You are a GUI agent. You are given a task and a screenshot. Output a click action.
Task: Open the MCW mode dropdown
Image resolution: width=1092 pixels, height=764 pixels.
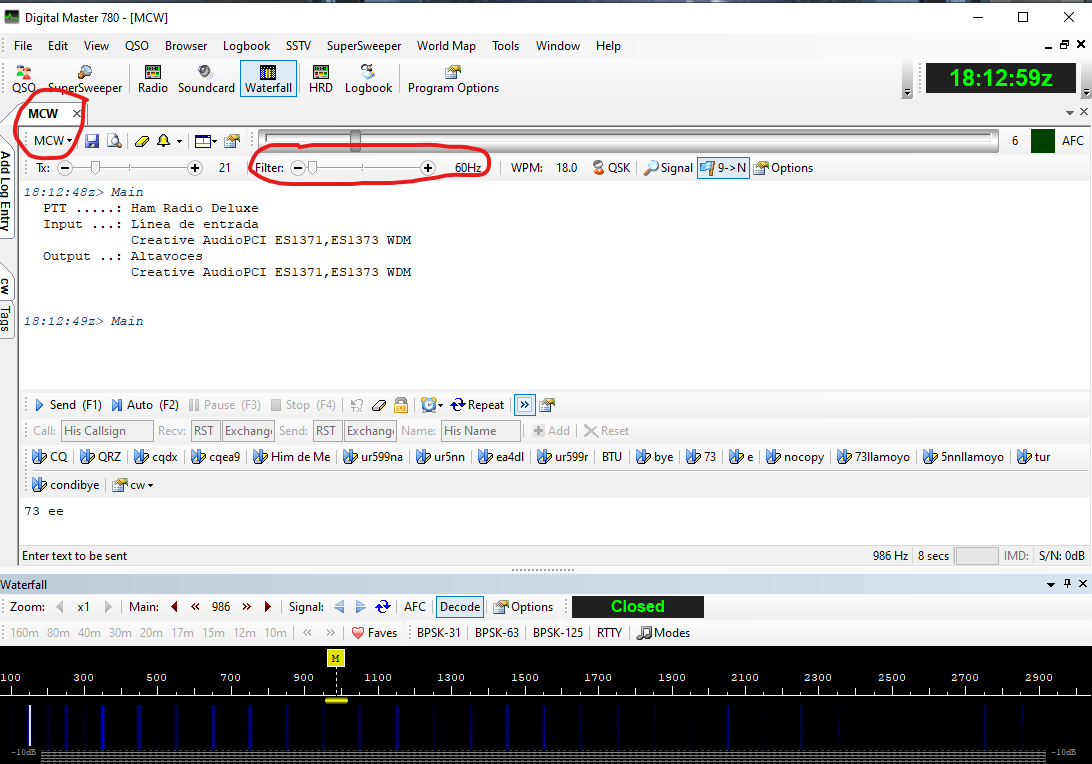coord(53,141)
